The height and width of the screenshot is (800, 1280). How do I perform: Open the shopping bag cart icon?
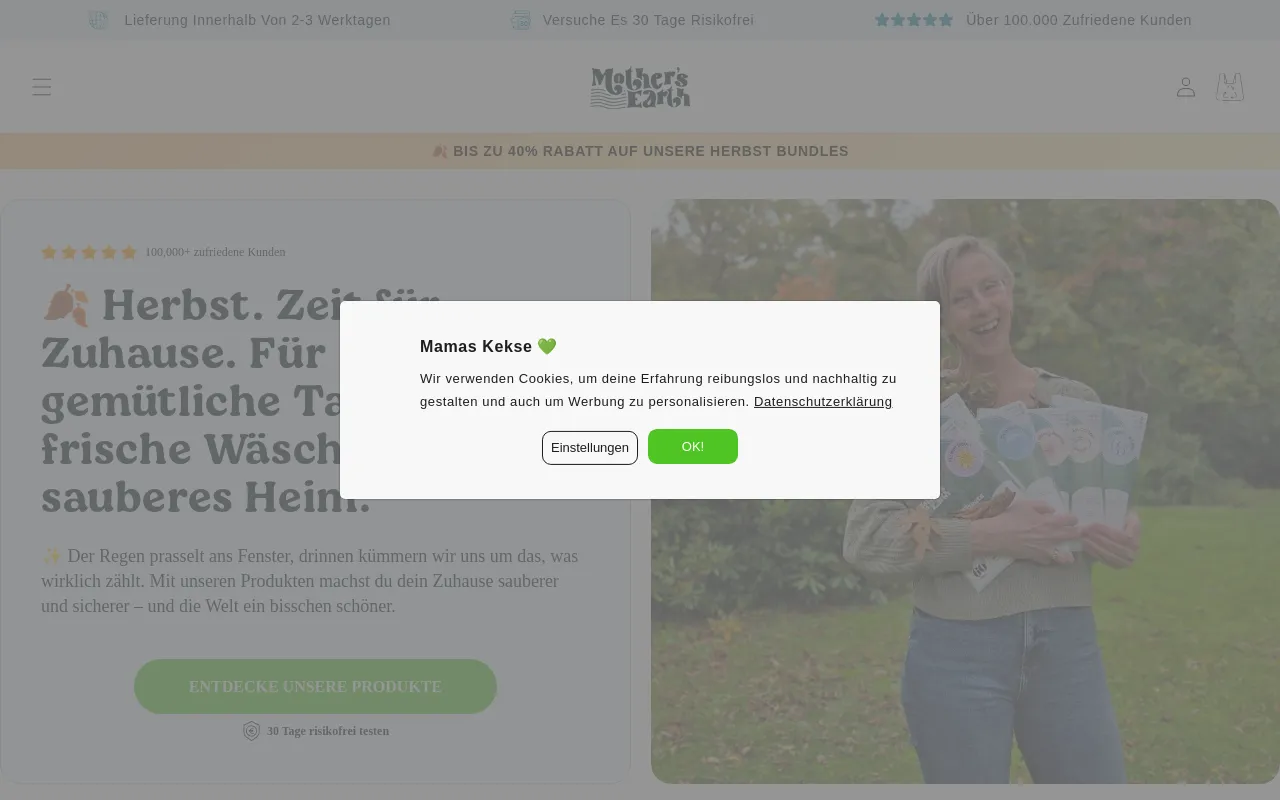click(x=1230, y=87)
